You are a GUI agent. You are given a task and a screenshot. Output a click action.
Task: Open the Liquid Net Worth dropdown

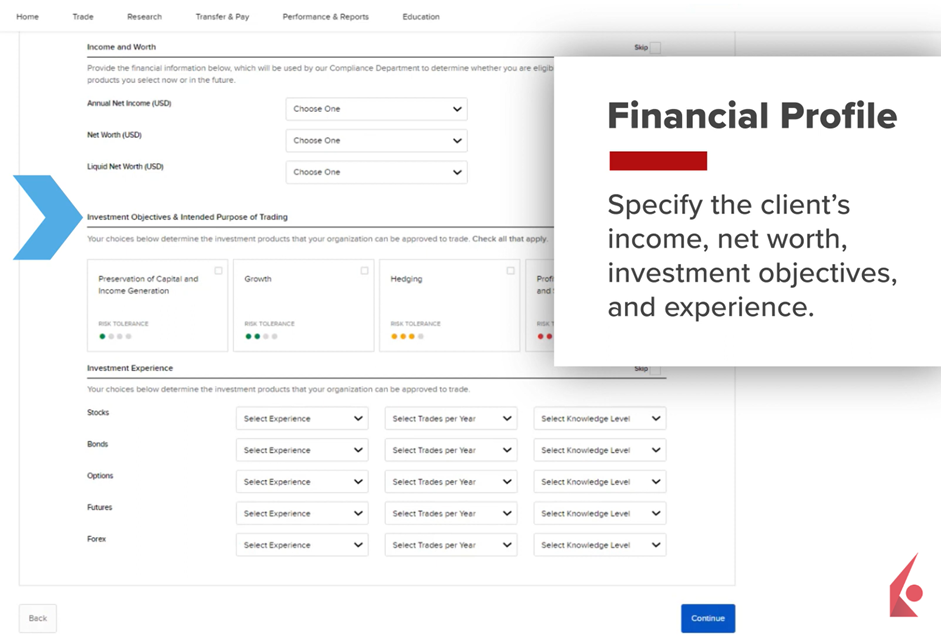click(376, 172)
